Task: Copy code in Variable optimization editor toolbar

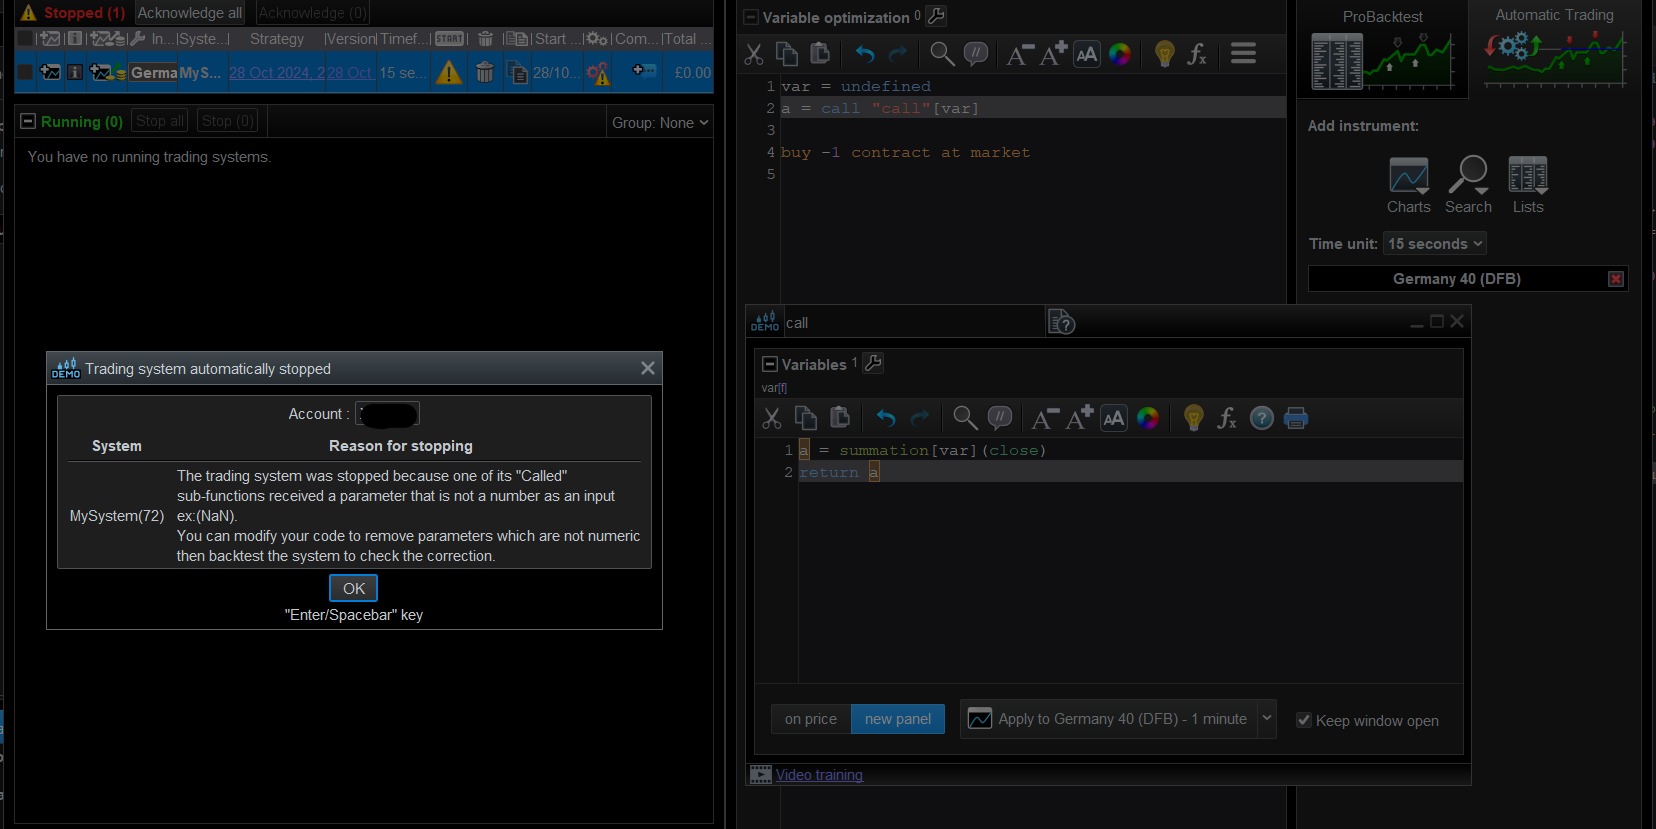Action: pyautogui.click(x=787, y=54)
